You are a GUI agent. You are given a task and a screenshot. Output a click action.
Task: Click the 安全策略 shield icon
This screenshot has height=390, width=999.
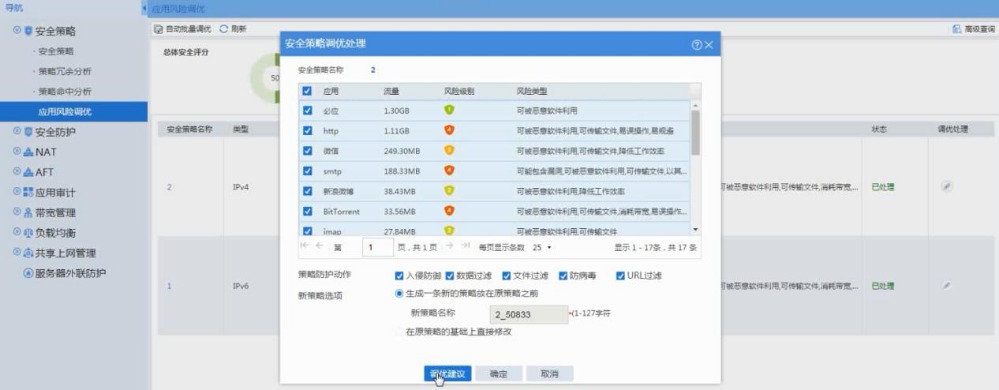tap(28, 31)
